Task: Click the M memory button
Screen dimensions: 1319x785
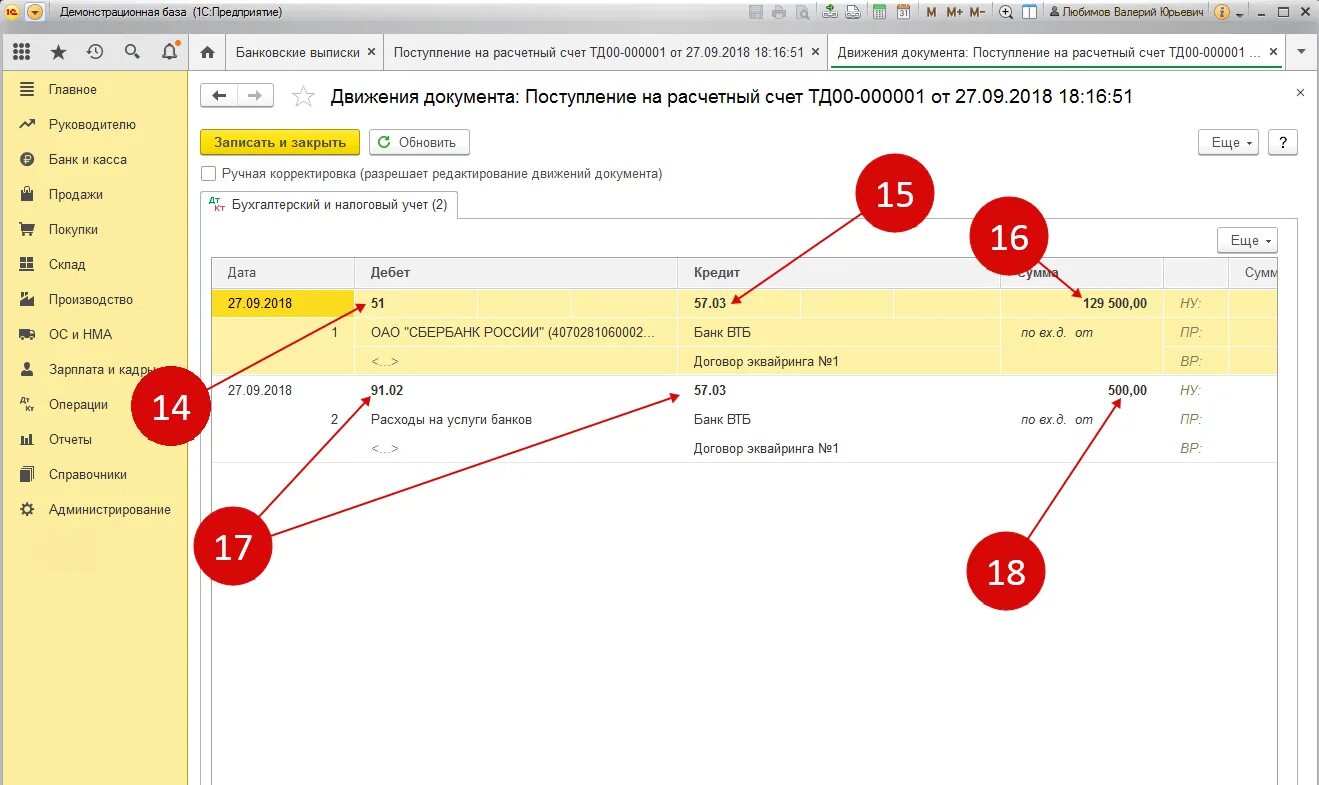Action: coord(932,12)
